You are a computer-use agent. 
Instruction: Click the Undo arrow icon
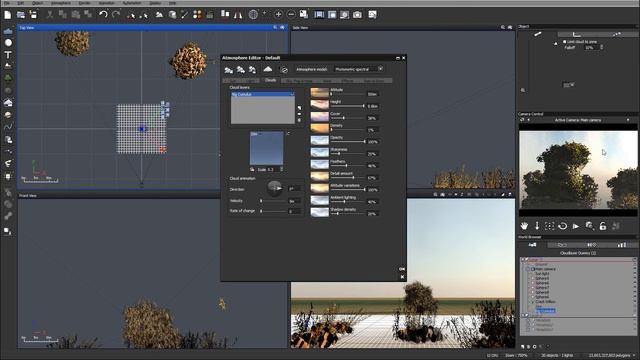coord(103,15)
